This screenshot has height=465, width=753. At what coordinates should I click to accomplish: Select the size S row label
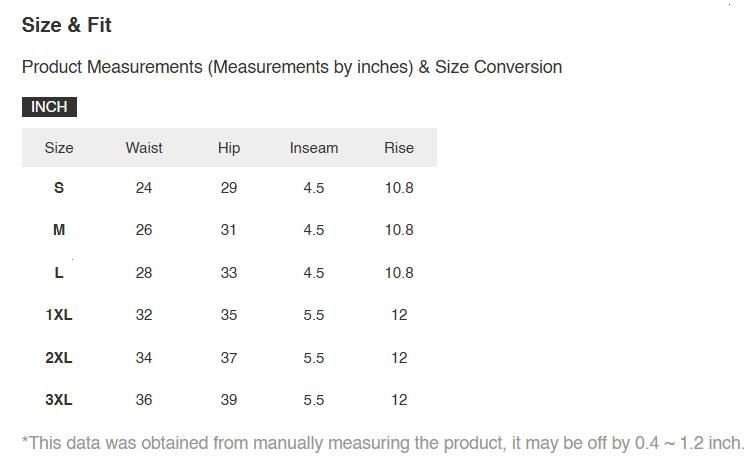59,188
